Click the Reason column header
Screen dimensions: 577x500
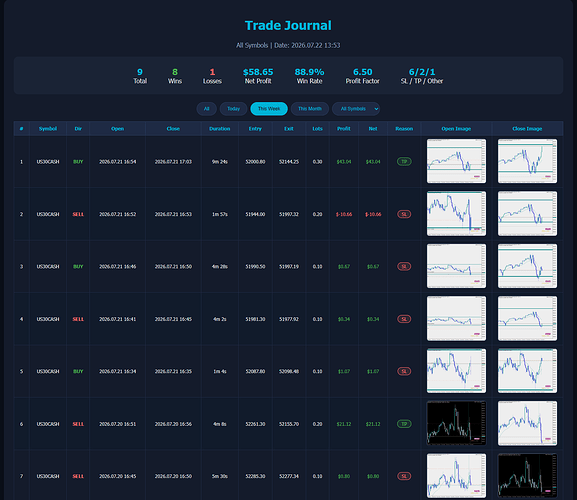tap(404, 129)
